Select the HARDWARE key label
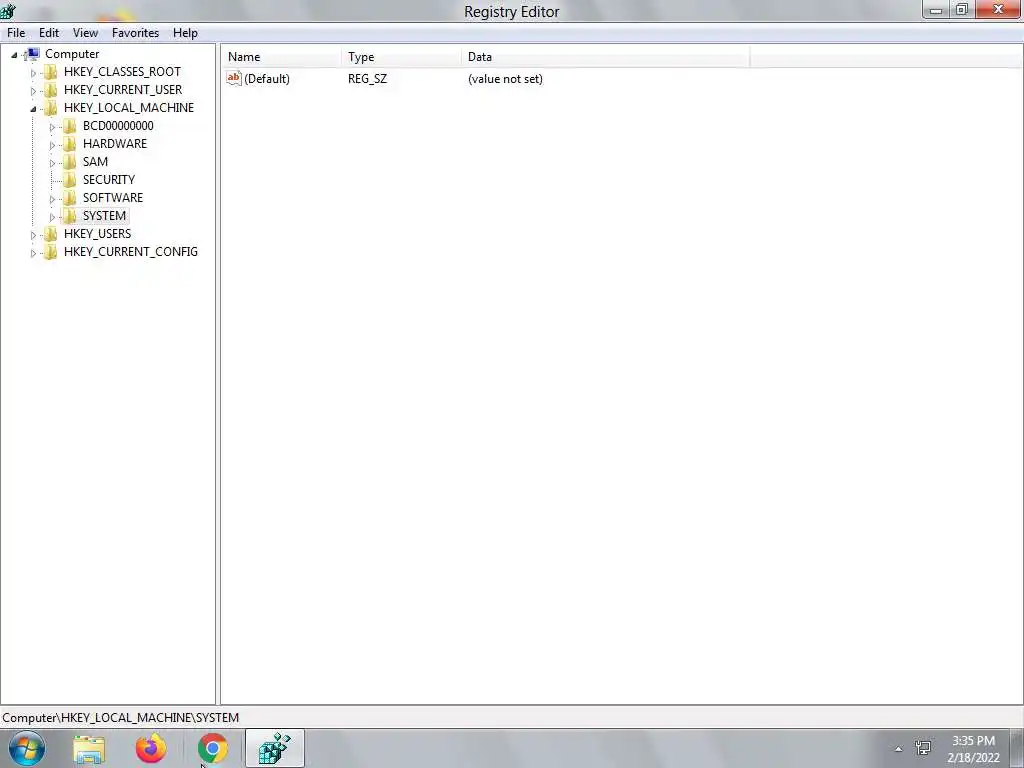1024x768 pixels. 115,144
